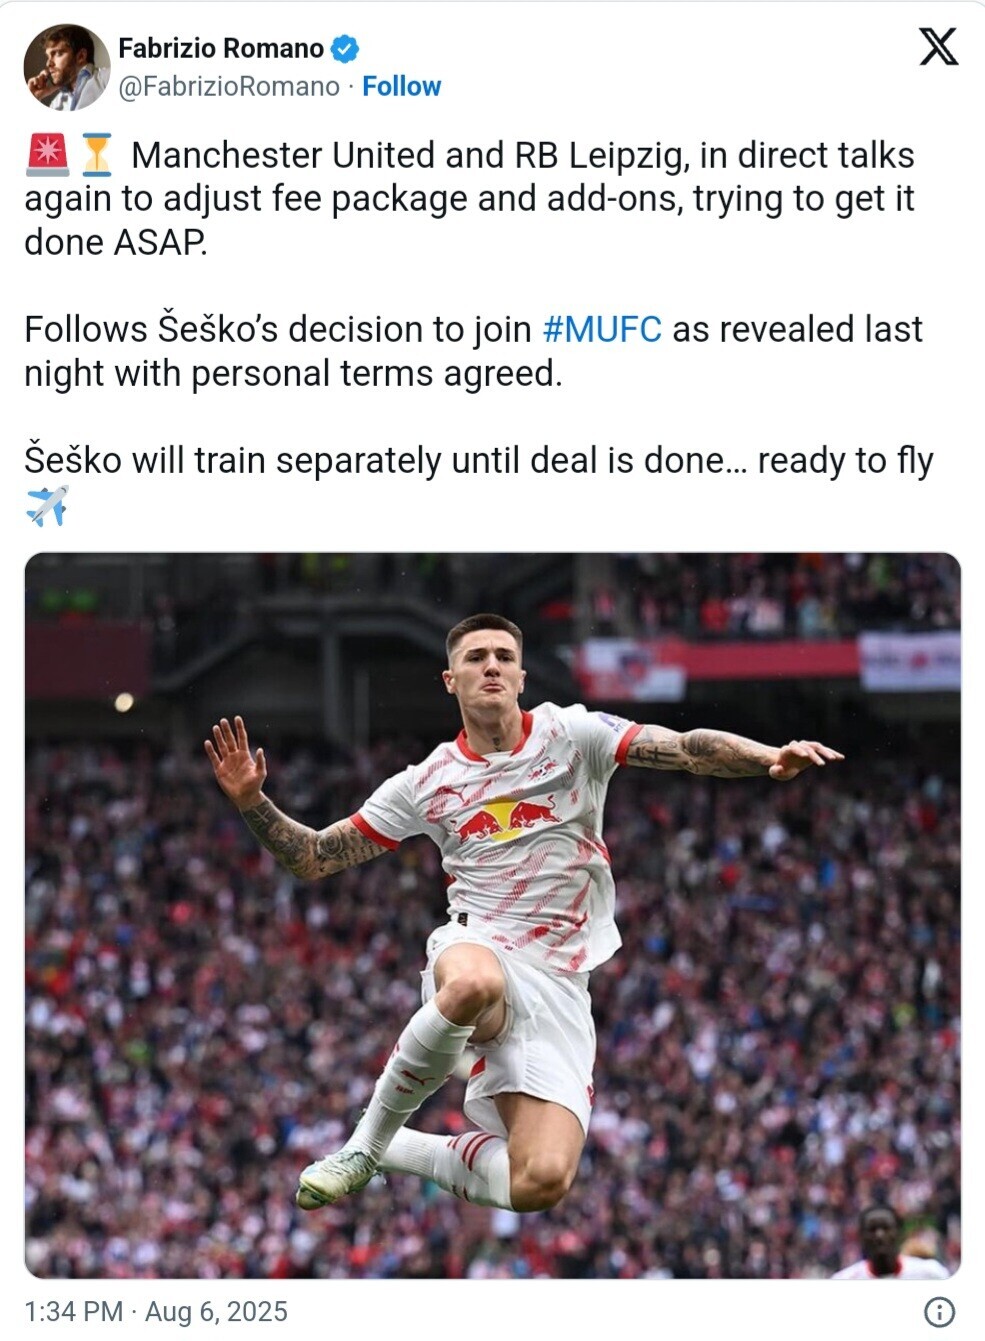
Task: Click the teammate in the photo's bottom corner
Action: coord(888,1242)
